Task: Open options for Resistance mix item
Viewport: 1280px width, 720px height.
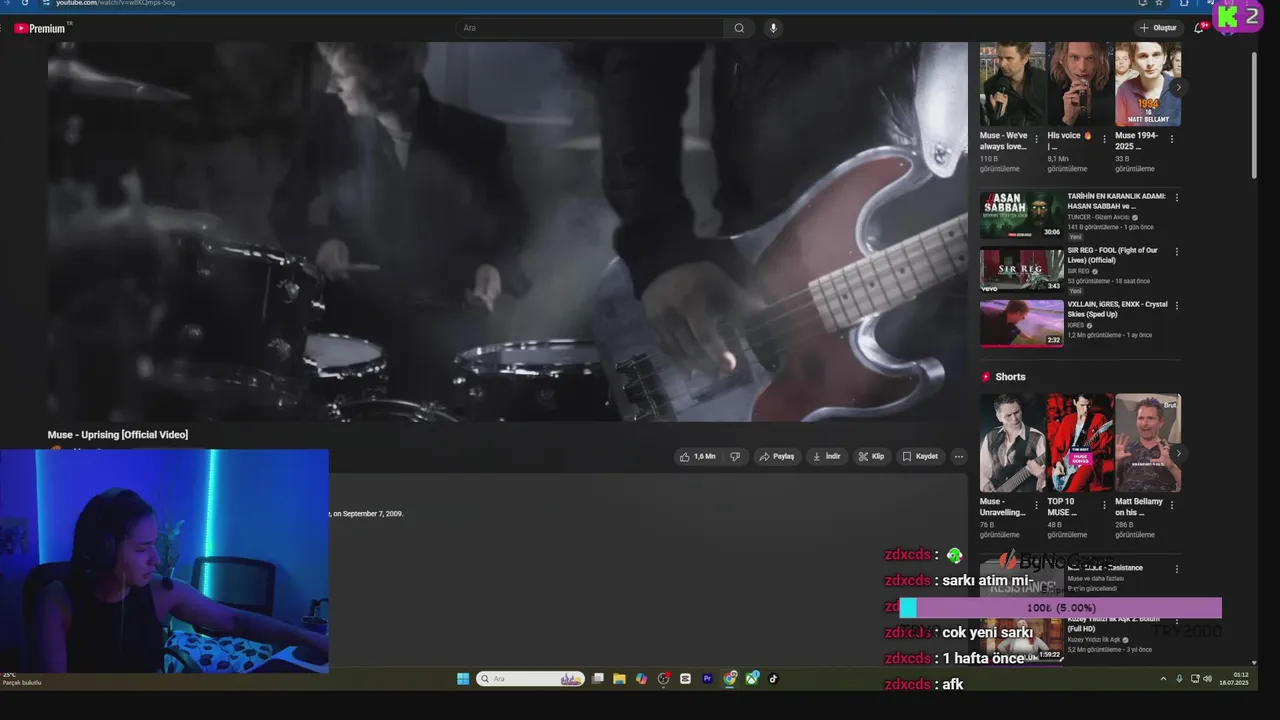Action: tap(1176, 569)
